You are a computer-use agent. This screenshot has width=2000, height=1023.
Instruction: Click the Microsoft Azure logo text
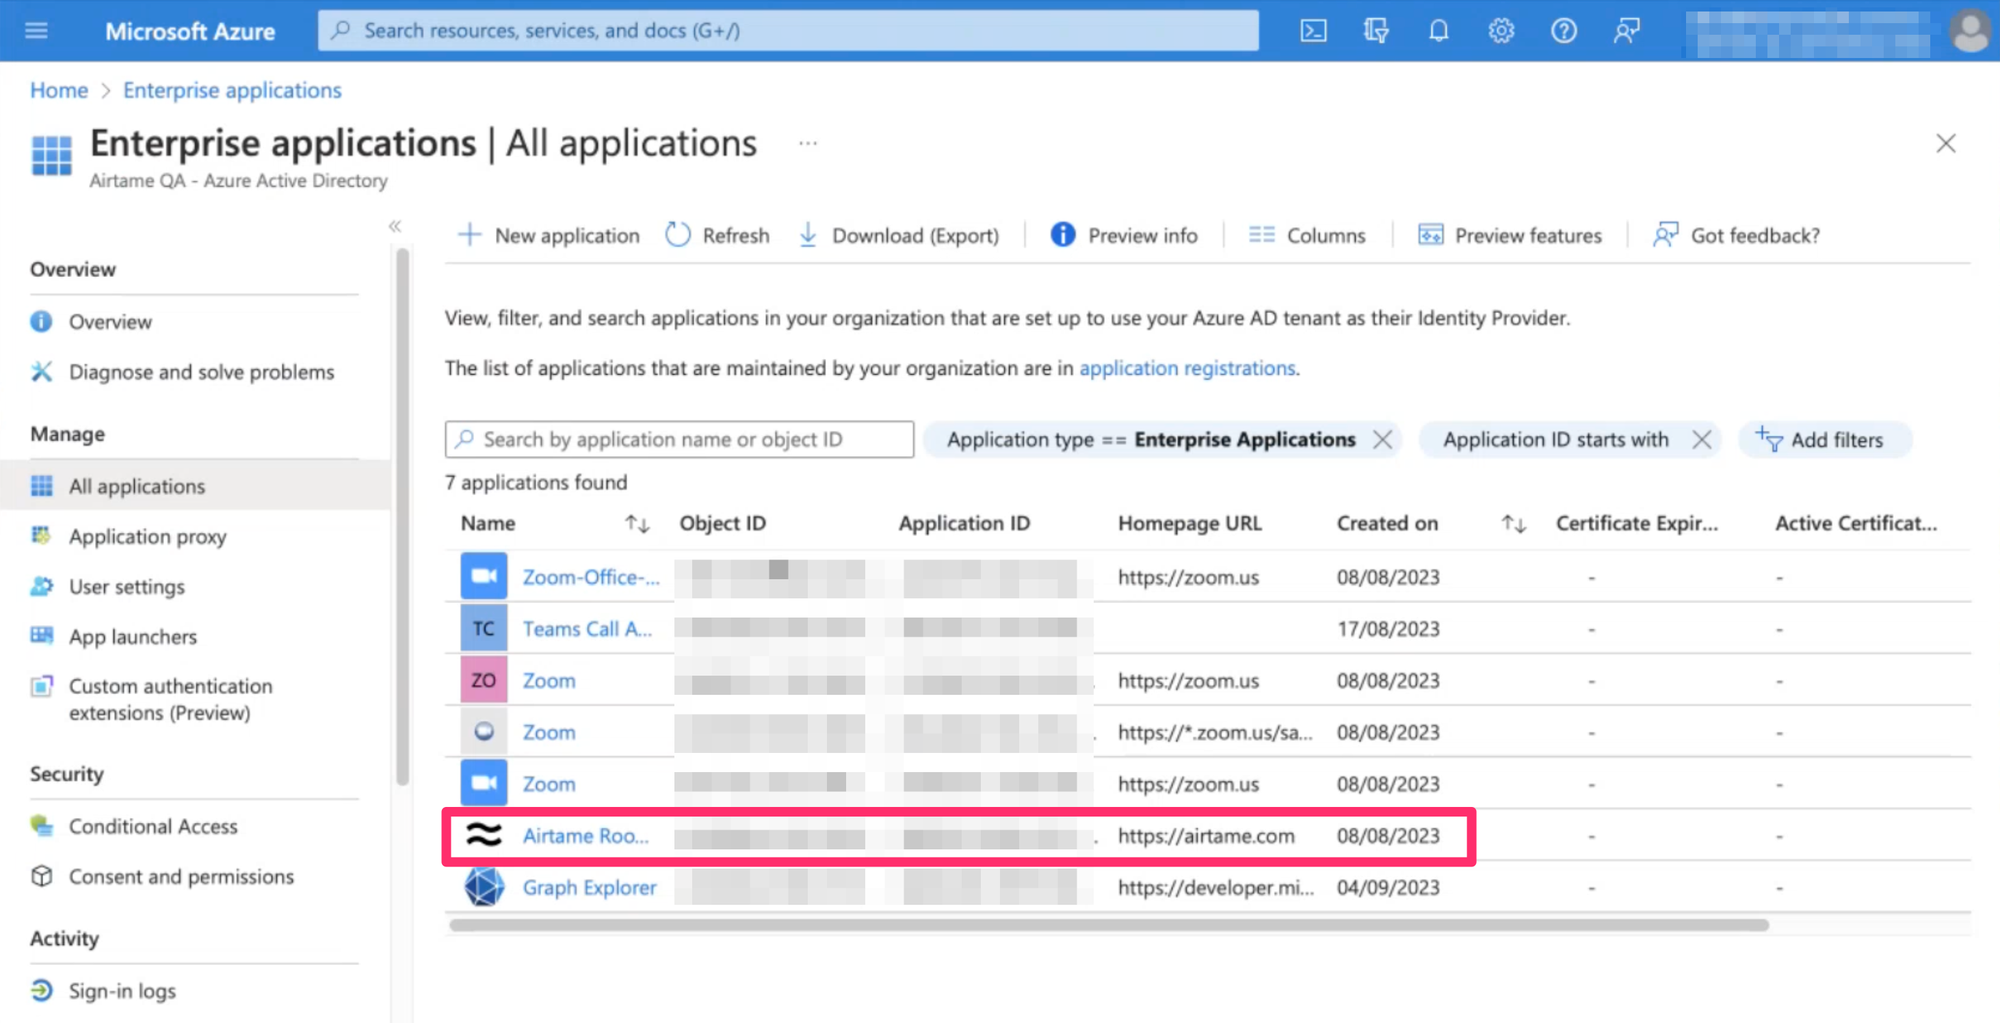click(190, 31)
